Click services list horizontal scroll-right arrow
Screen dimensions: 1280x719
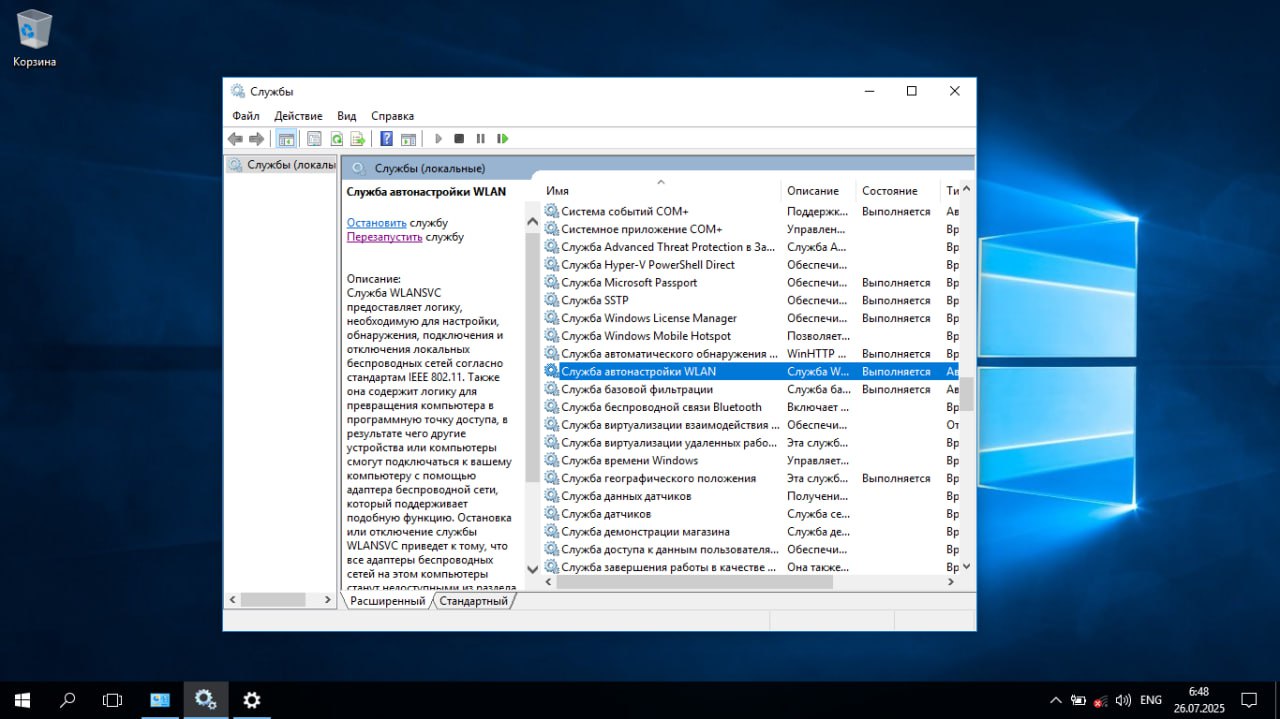click(952, 582)
